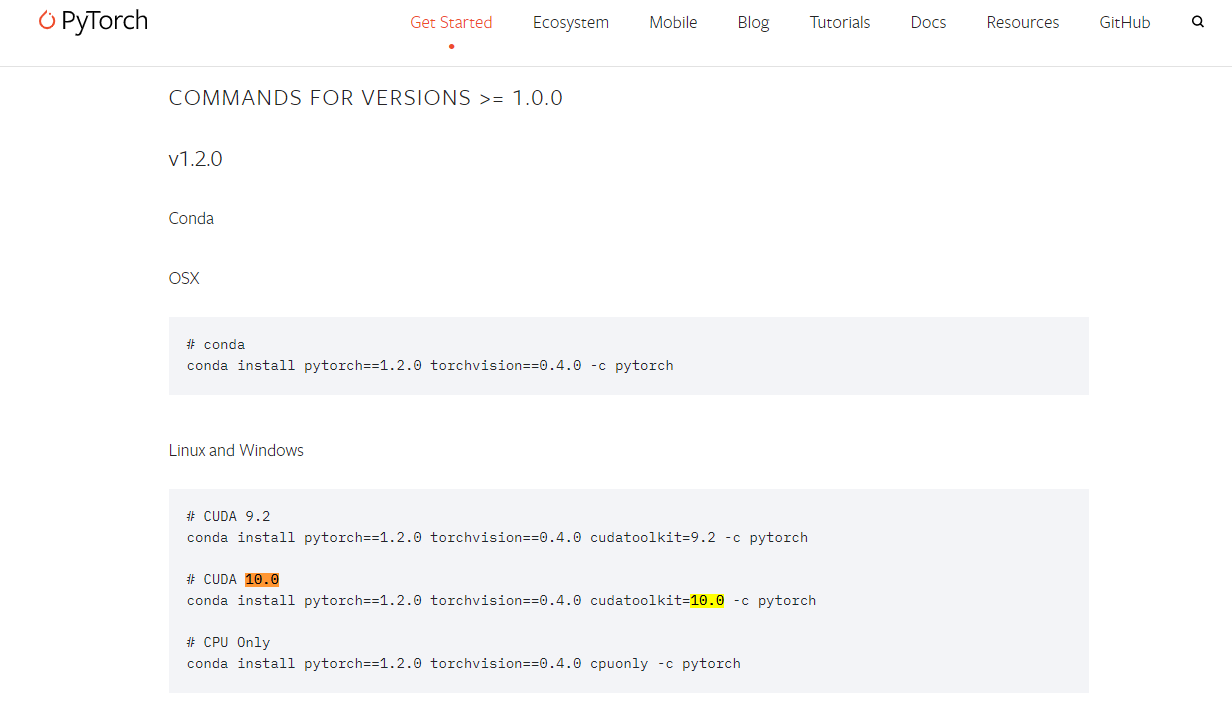Click the cudatoolkit=10.0 install command line
Screen dimensions: 1232x726
pos(501,600)
